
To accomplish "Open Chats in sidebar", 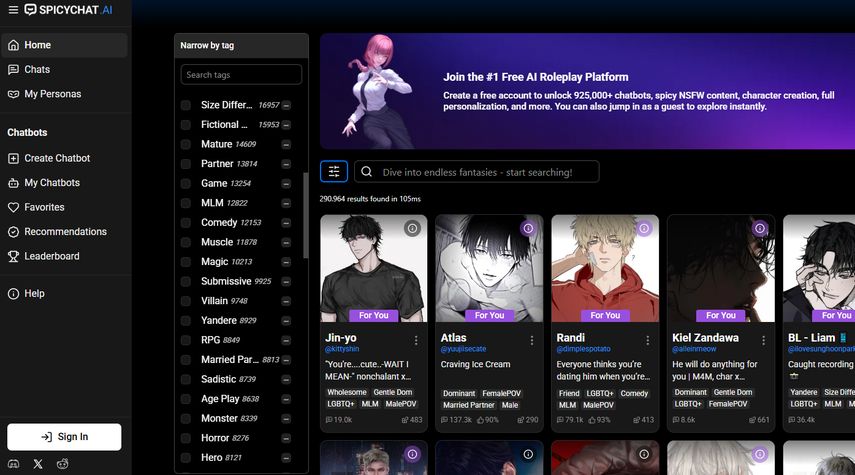I will pos(64,70).
